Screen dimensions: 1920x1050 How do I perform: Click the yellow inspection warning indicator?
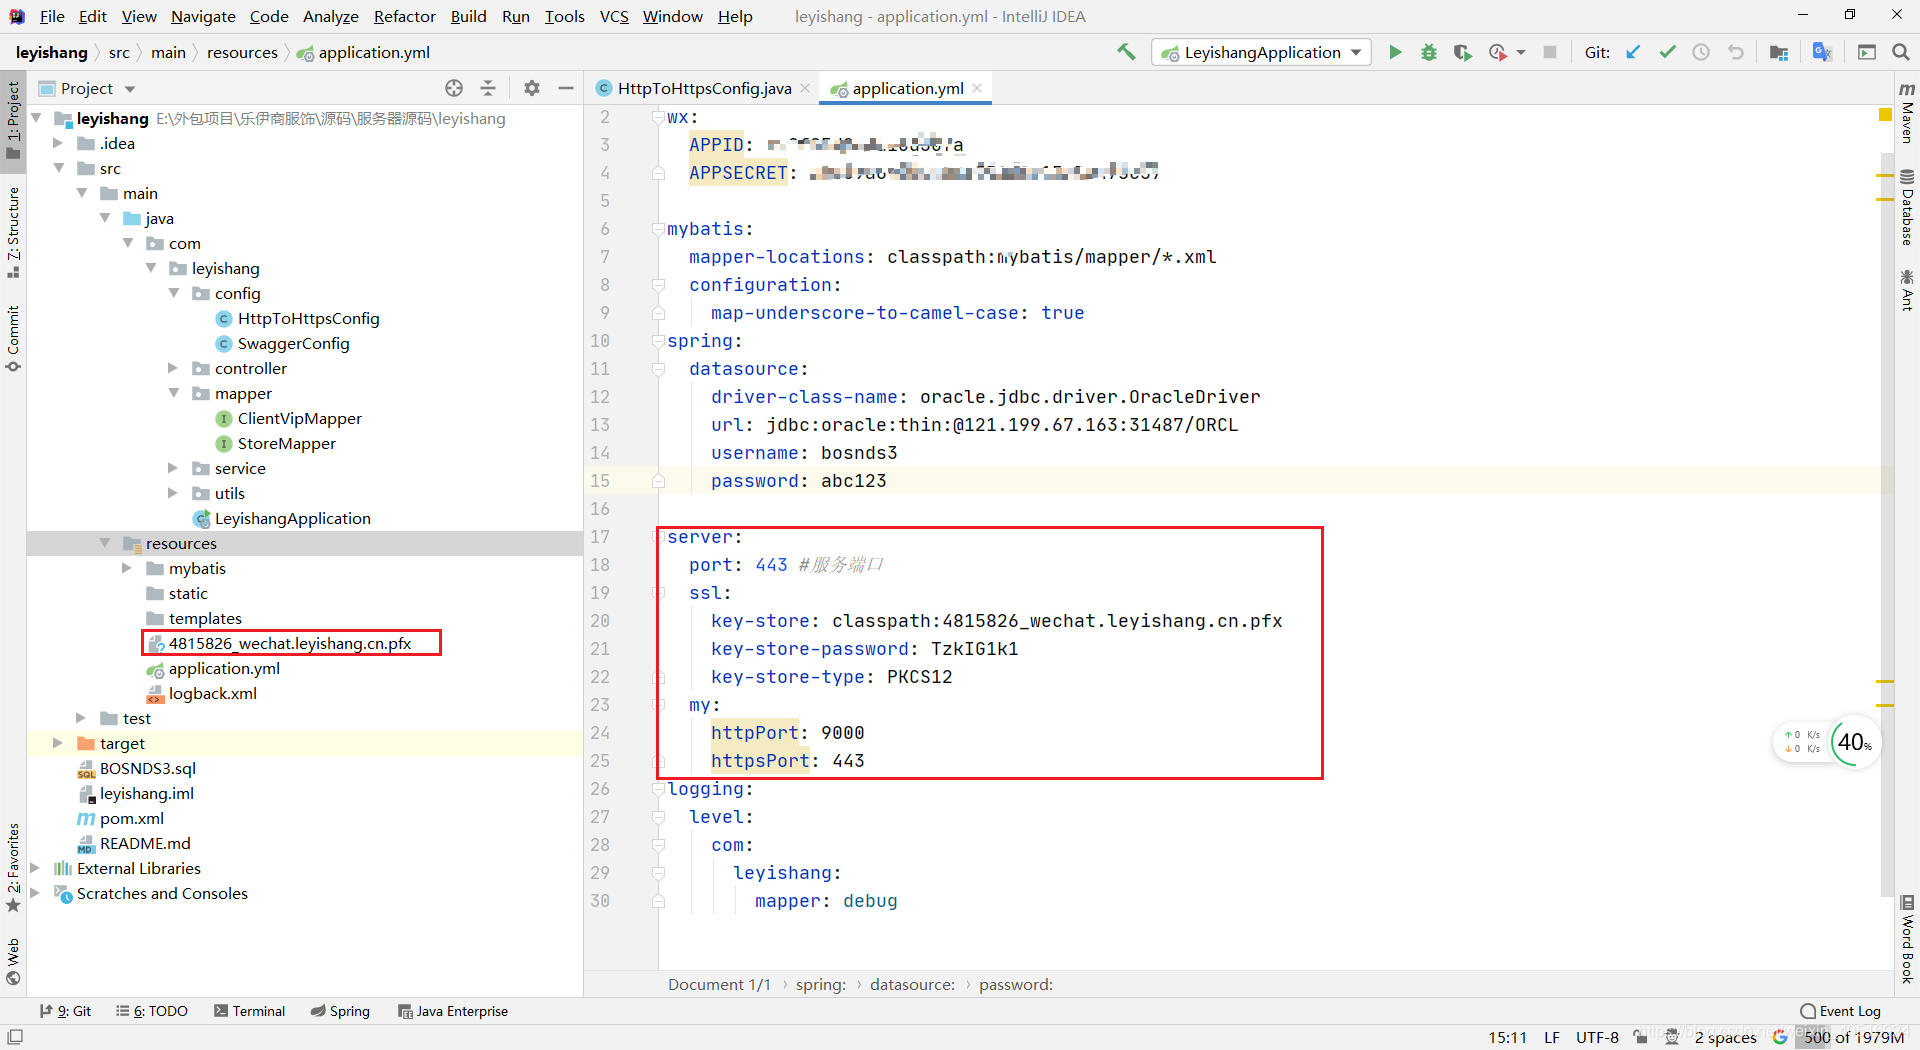1885,115
